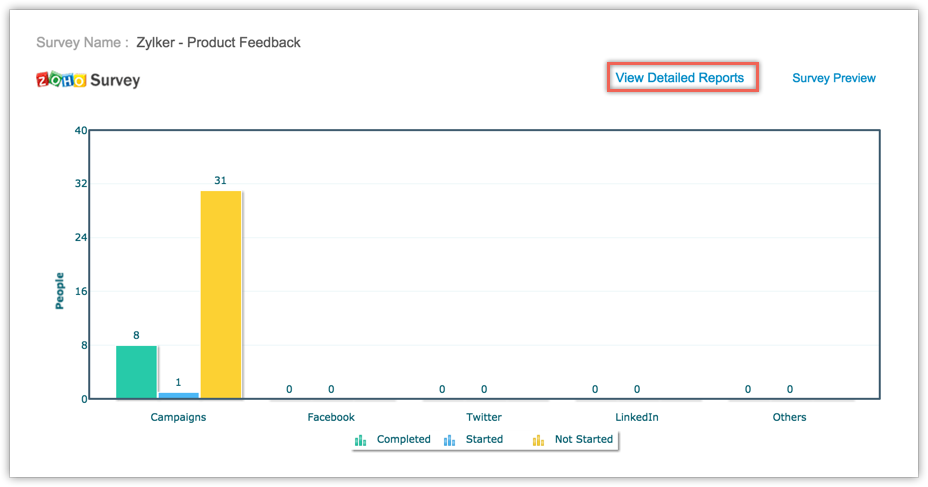Image resolution: width=928 pixels, height=487 pixels.
Task: Click the value label 31 above yellow bar
Action: (220, 181)
